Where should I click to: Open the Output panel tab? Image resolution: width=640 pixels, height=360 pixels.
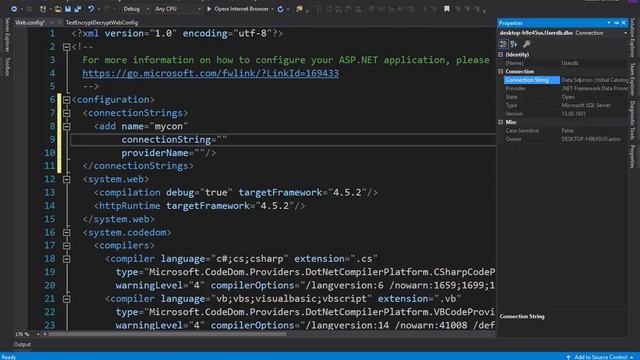click(x=22, y=344)
